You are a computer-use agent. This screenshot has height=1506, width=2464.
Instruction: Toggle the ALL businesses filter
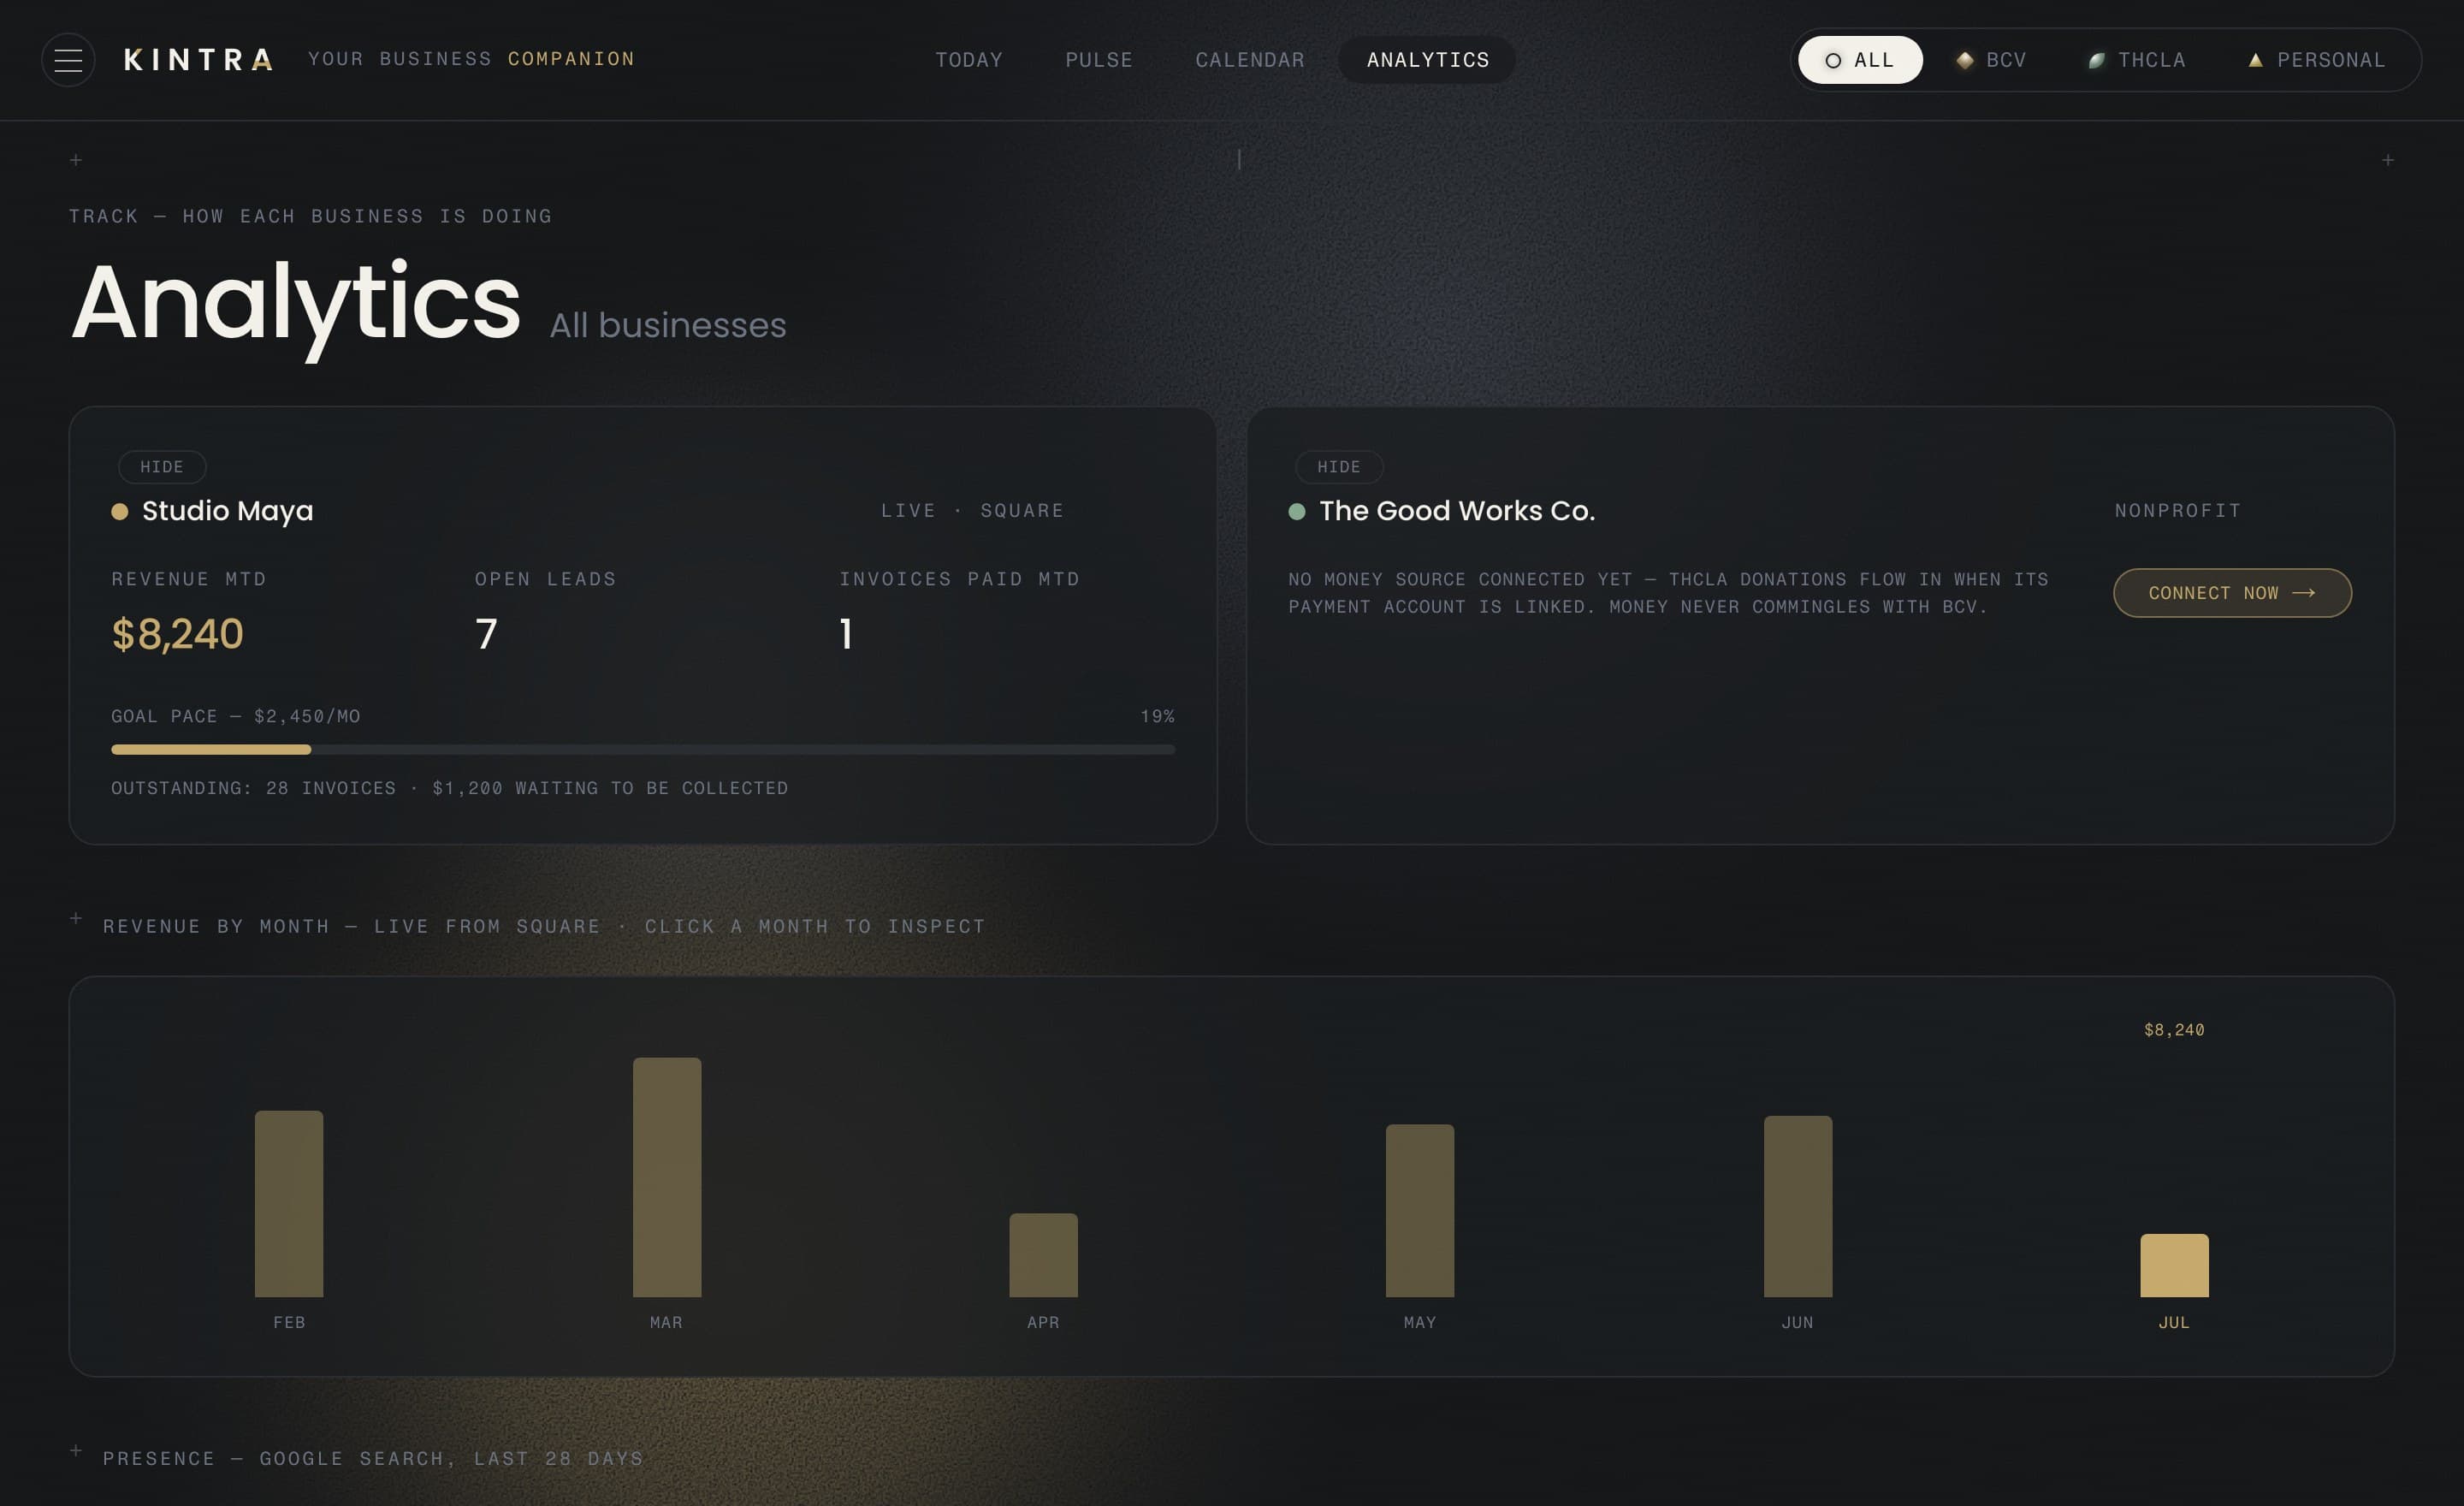[1860, 60]
